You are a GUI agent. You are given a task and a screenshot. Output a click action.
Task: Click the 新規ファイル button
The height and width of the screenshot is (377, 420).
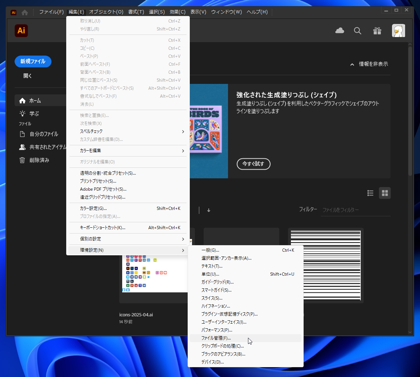click(33, 61)
